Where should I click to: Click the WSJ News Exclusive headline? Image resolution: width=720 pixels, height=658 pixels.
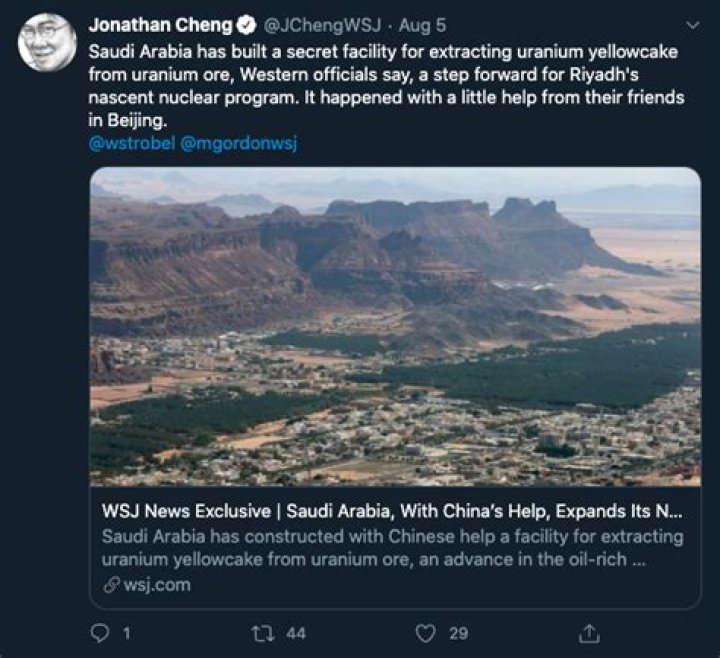(392, 511)
